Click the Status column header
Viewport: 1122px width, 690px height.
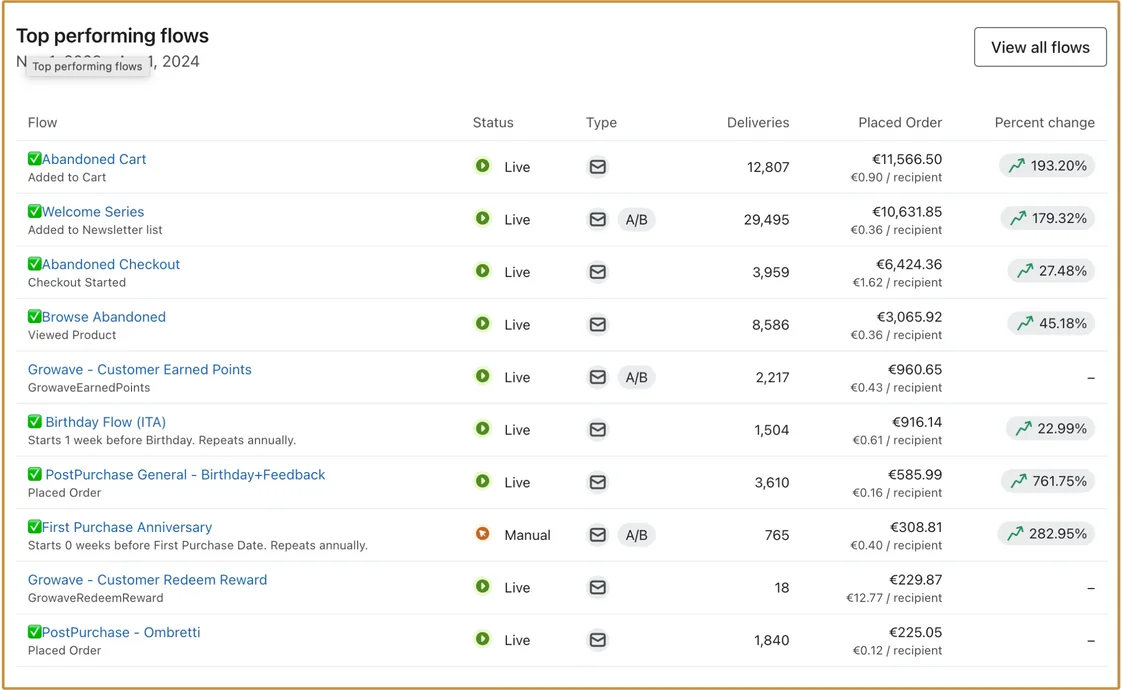tap(493, 122)
